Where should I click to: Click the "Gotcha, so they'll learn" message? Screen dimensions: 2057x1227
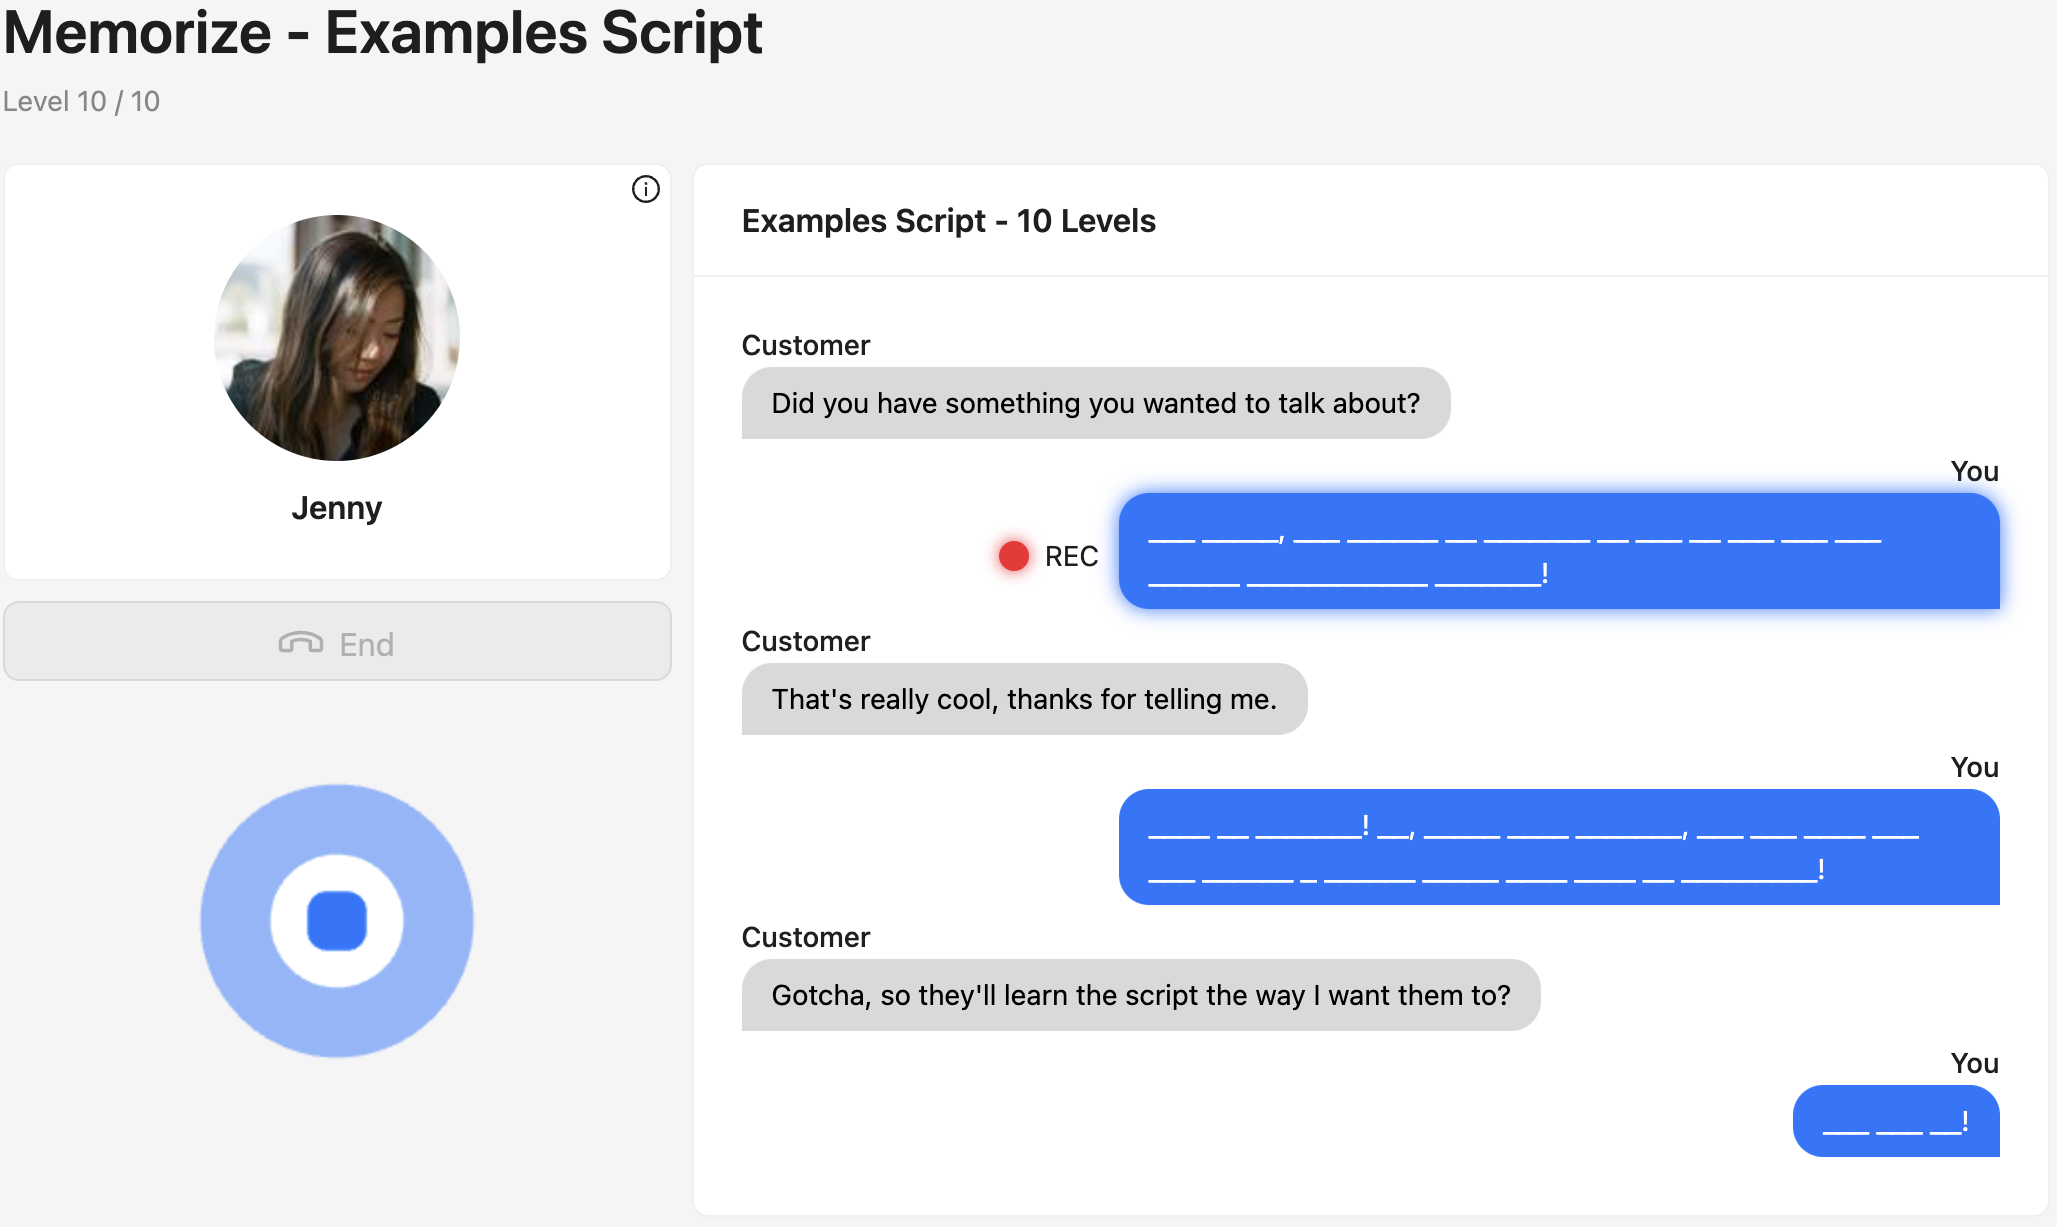[1140, 995]
